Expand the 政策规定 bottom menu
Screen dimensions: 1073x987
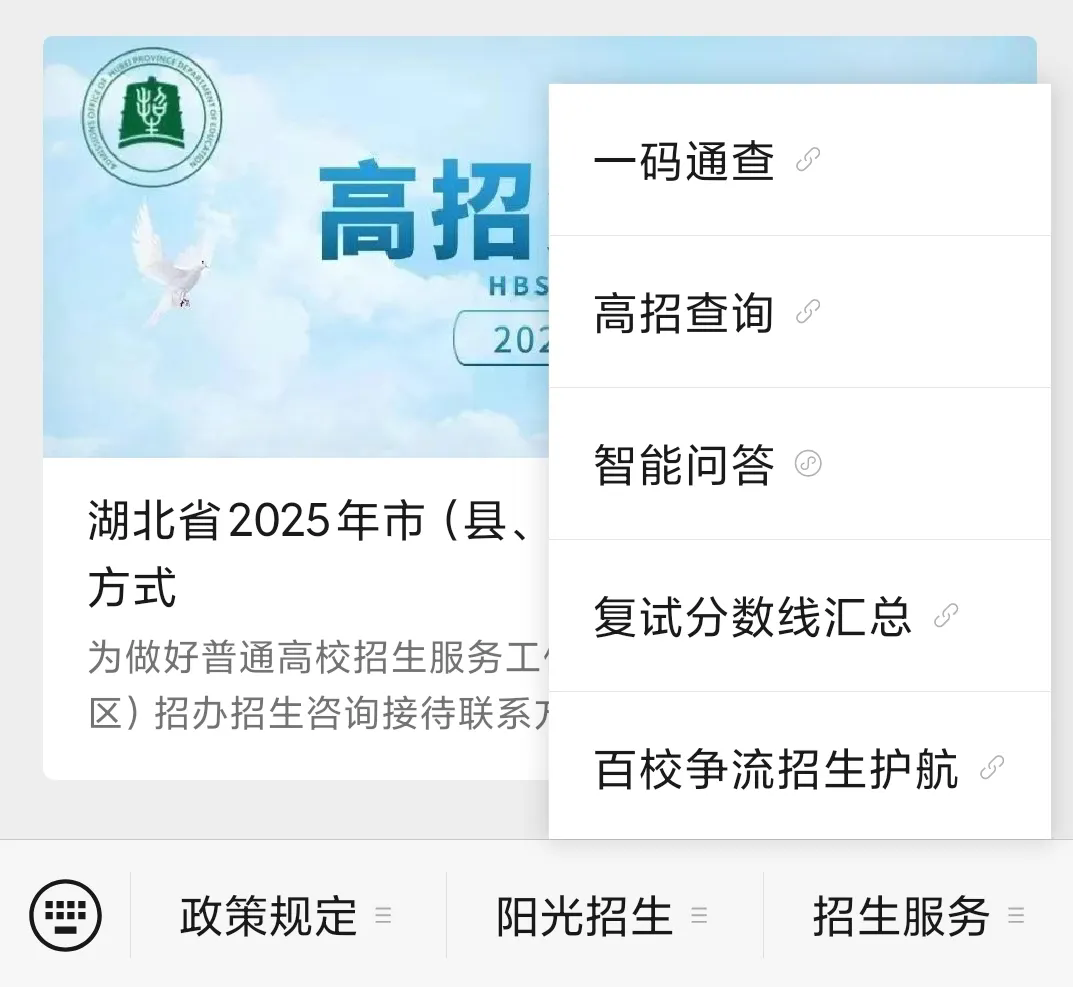coord(288,915)
